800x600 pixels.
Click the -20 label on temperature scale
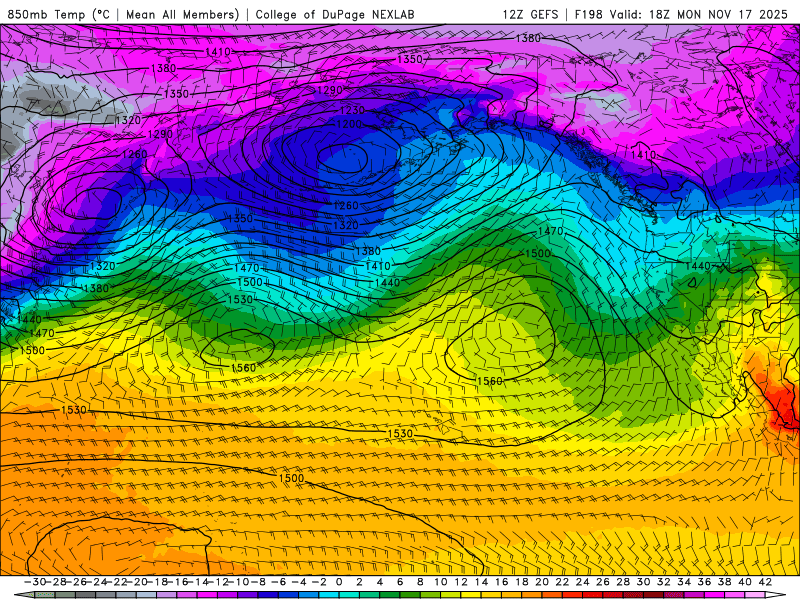click(x=137, y=582)
